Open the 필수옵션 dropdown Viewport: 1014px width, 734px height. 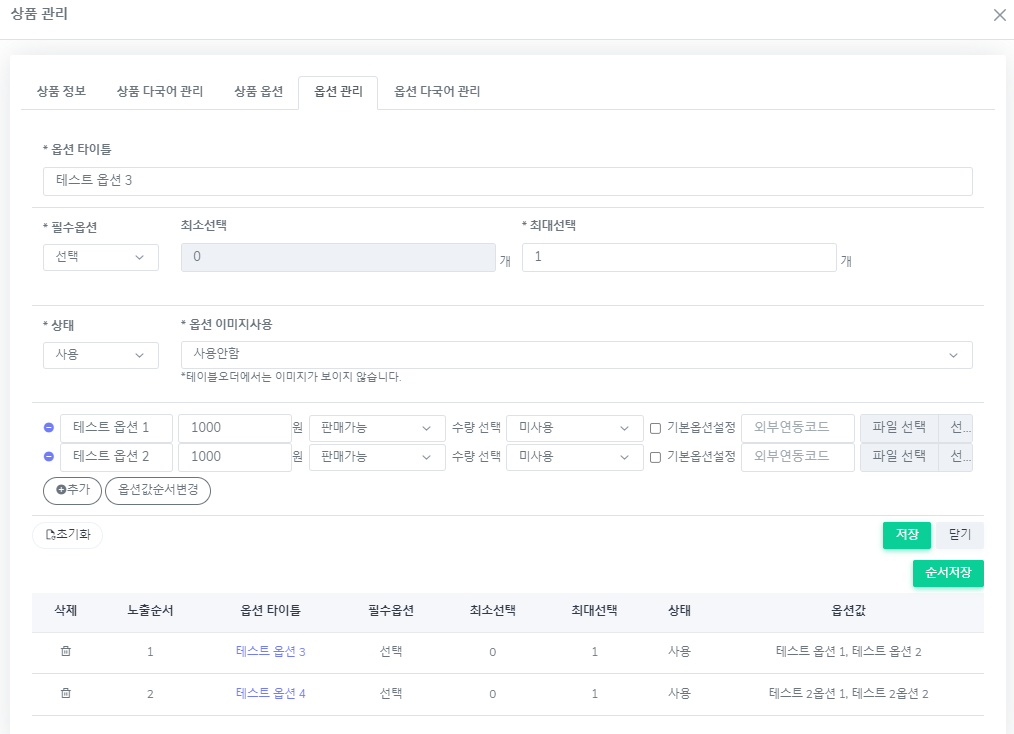pos(100,257)
